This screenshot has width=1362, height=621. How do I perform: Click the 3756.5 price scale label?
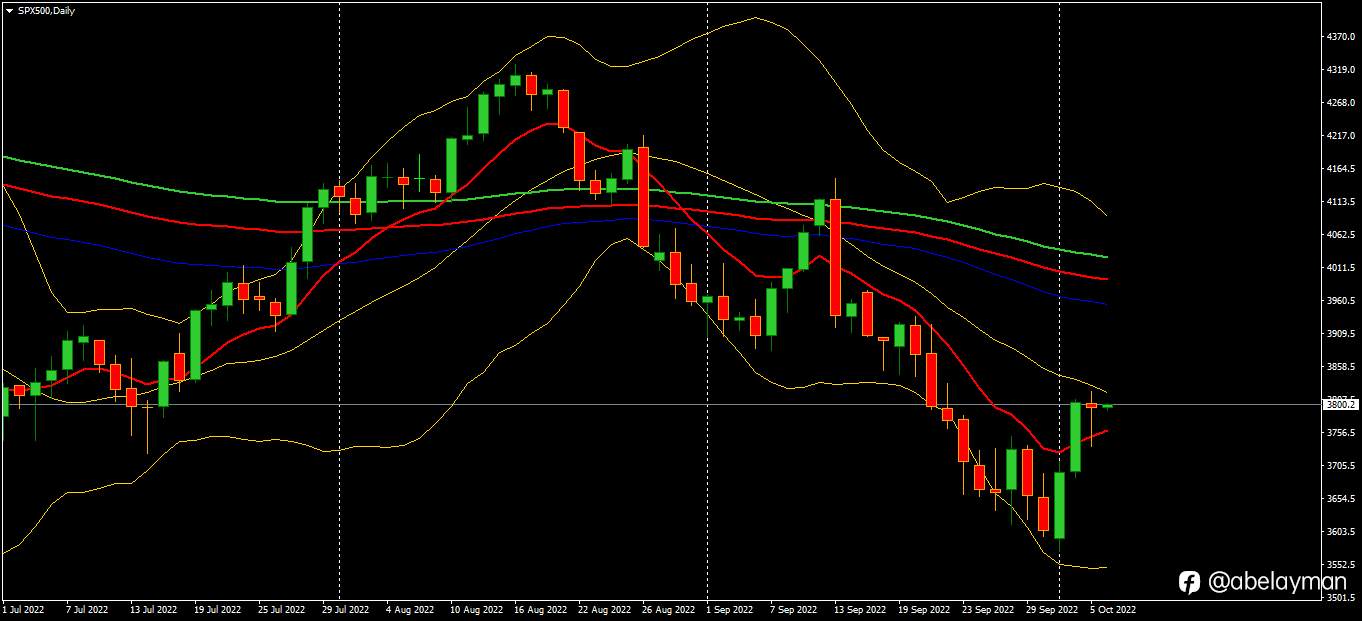click(x=1340, y=433)
